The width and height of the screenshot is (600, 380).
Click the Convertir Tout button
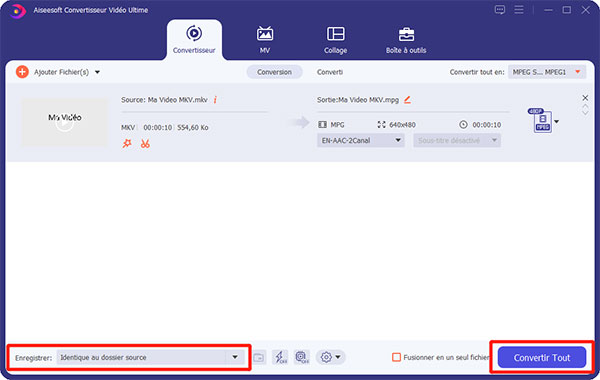(542, 357)
